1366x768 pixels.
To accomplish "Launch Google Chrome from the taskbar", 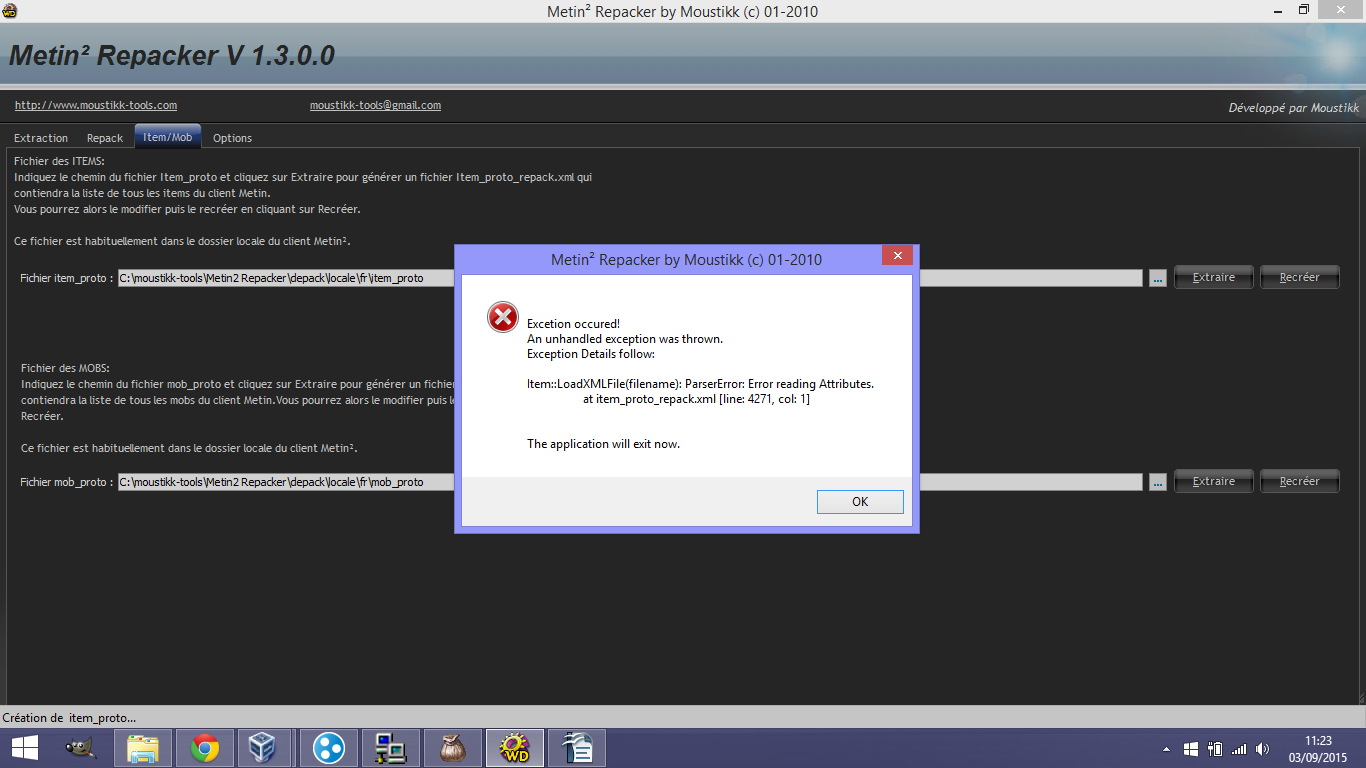I will click(205, 748).
